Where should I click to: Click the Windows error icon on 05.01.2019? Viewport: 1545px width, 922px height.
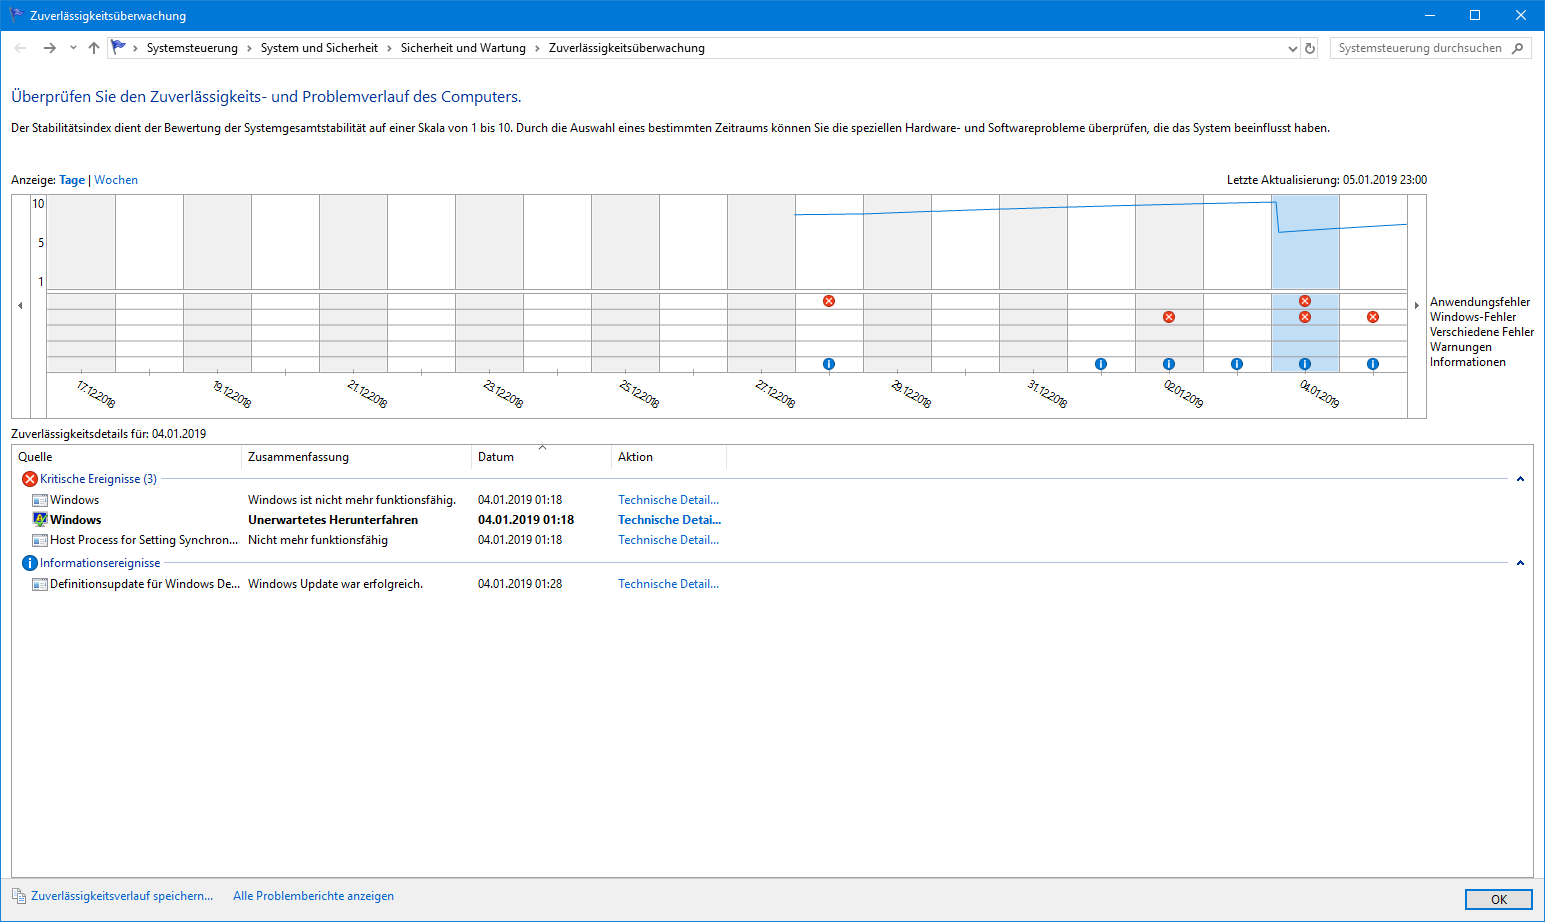tap(1373, 317)
